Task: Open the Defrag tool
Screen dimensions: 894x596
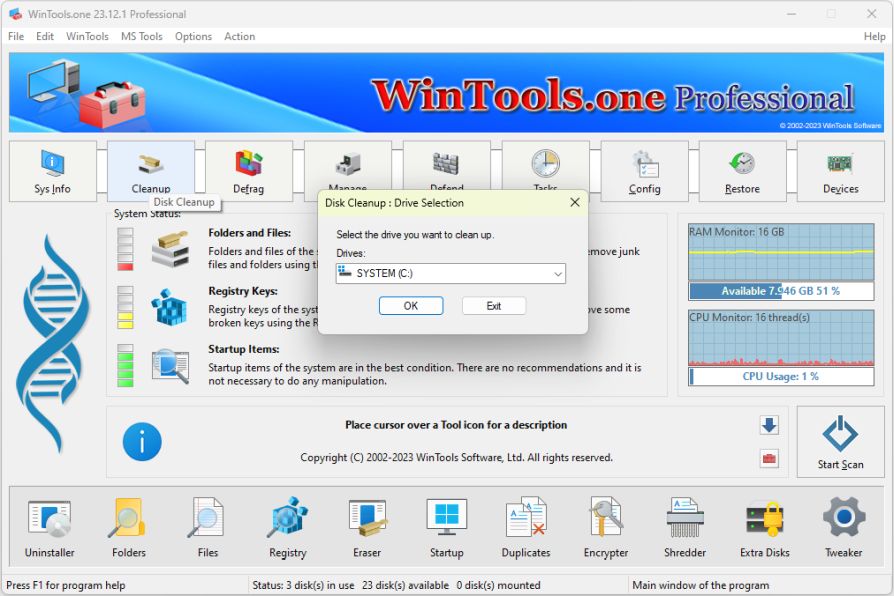Action: (249, 171)
